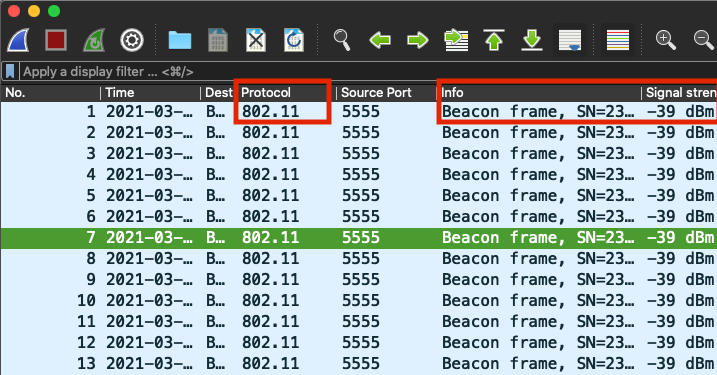This screenshot has width=717, height=375.
Task: Sort by the Source Port column header
Action: [386, 93]
